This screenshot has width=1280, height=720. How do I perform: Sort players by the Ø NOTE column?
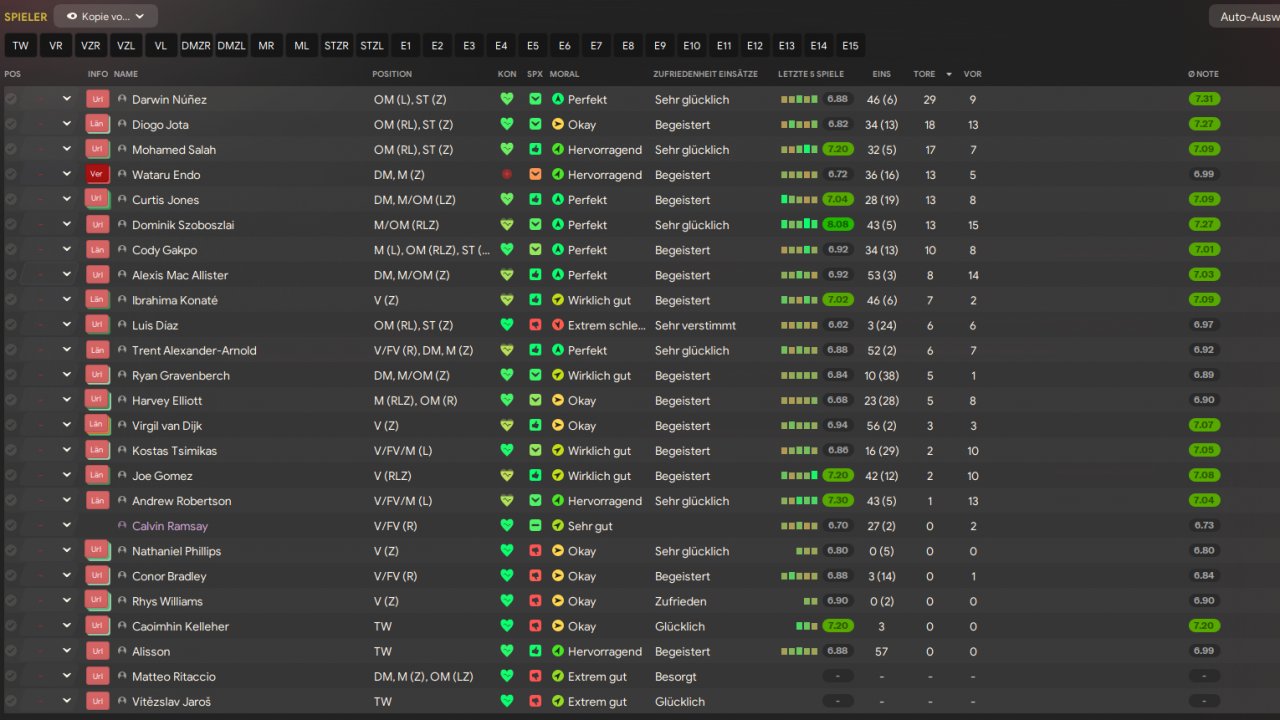click(1203, 74)
